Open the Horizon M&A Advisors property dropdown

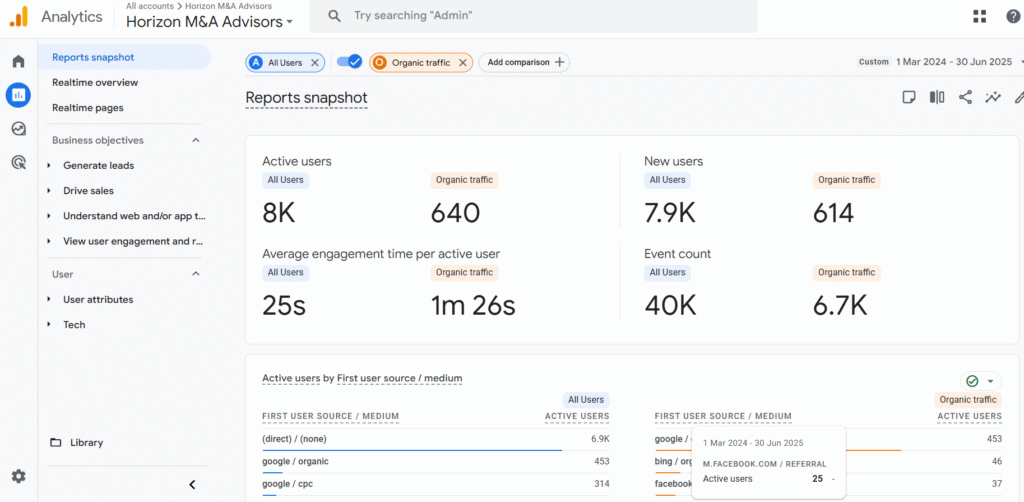[x=210, y=21]
